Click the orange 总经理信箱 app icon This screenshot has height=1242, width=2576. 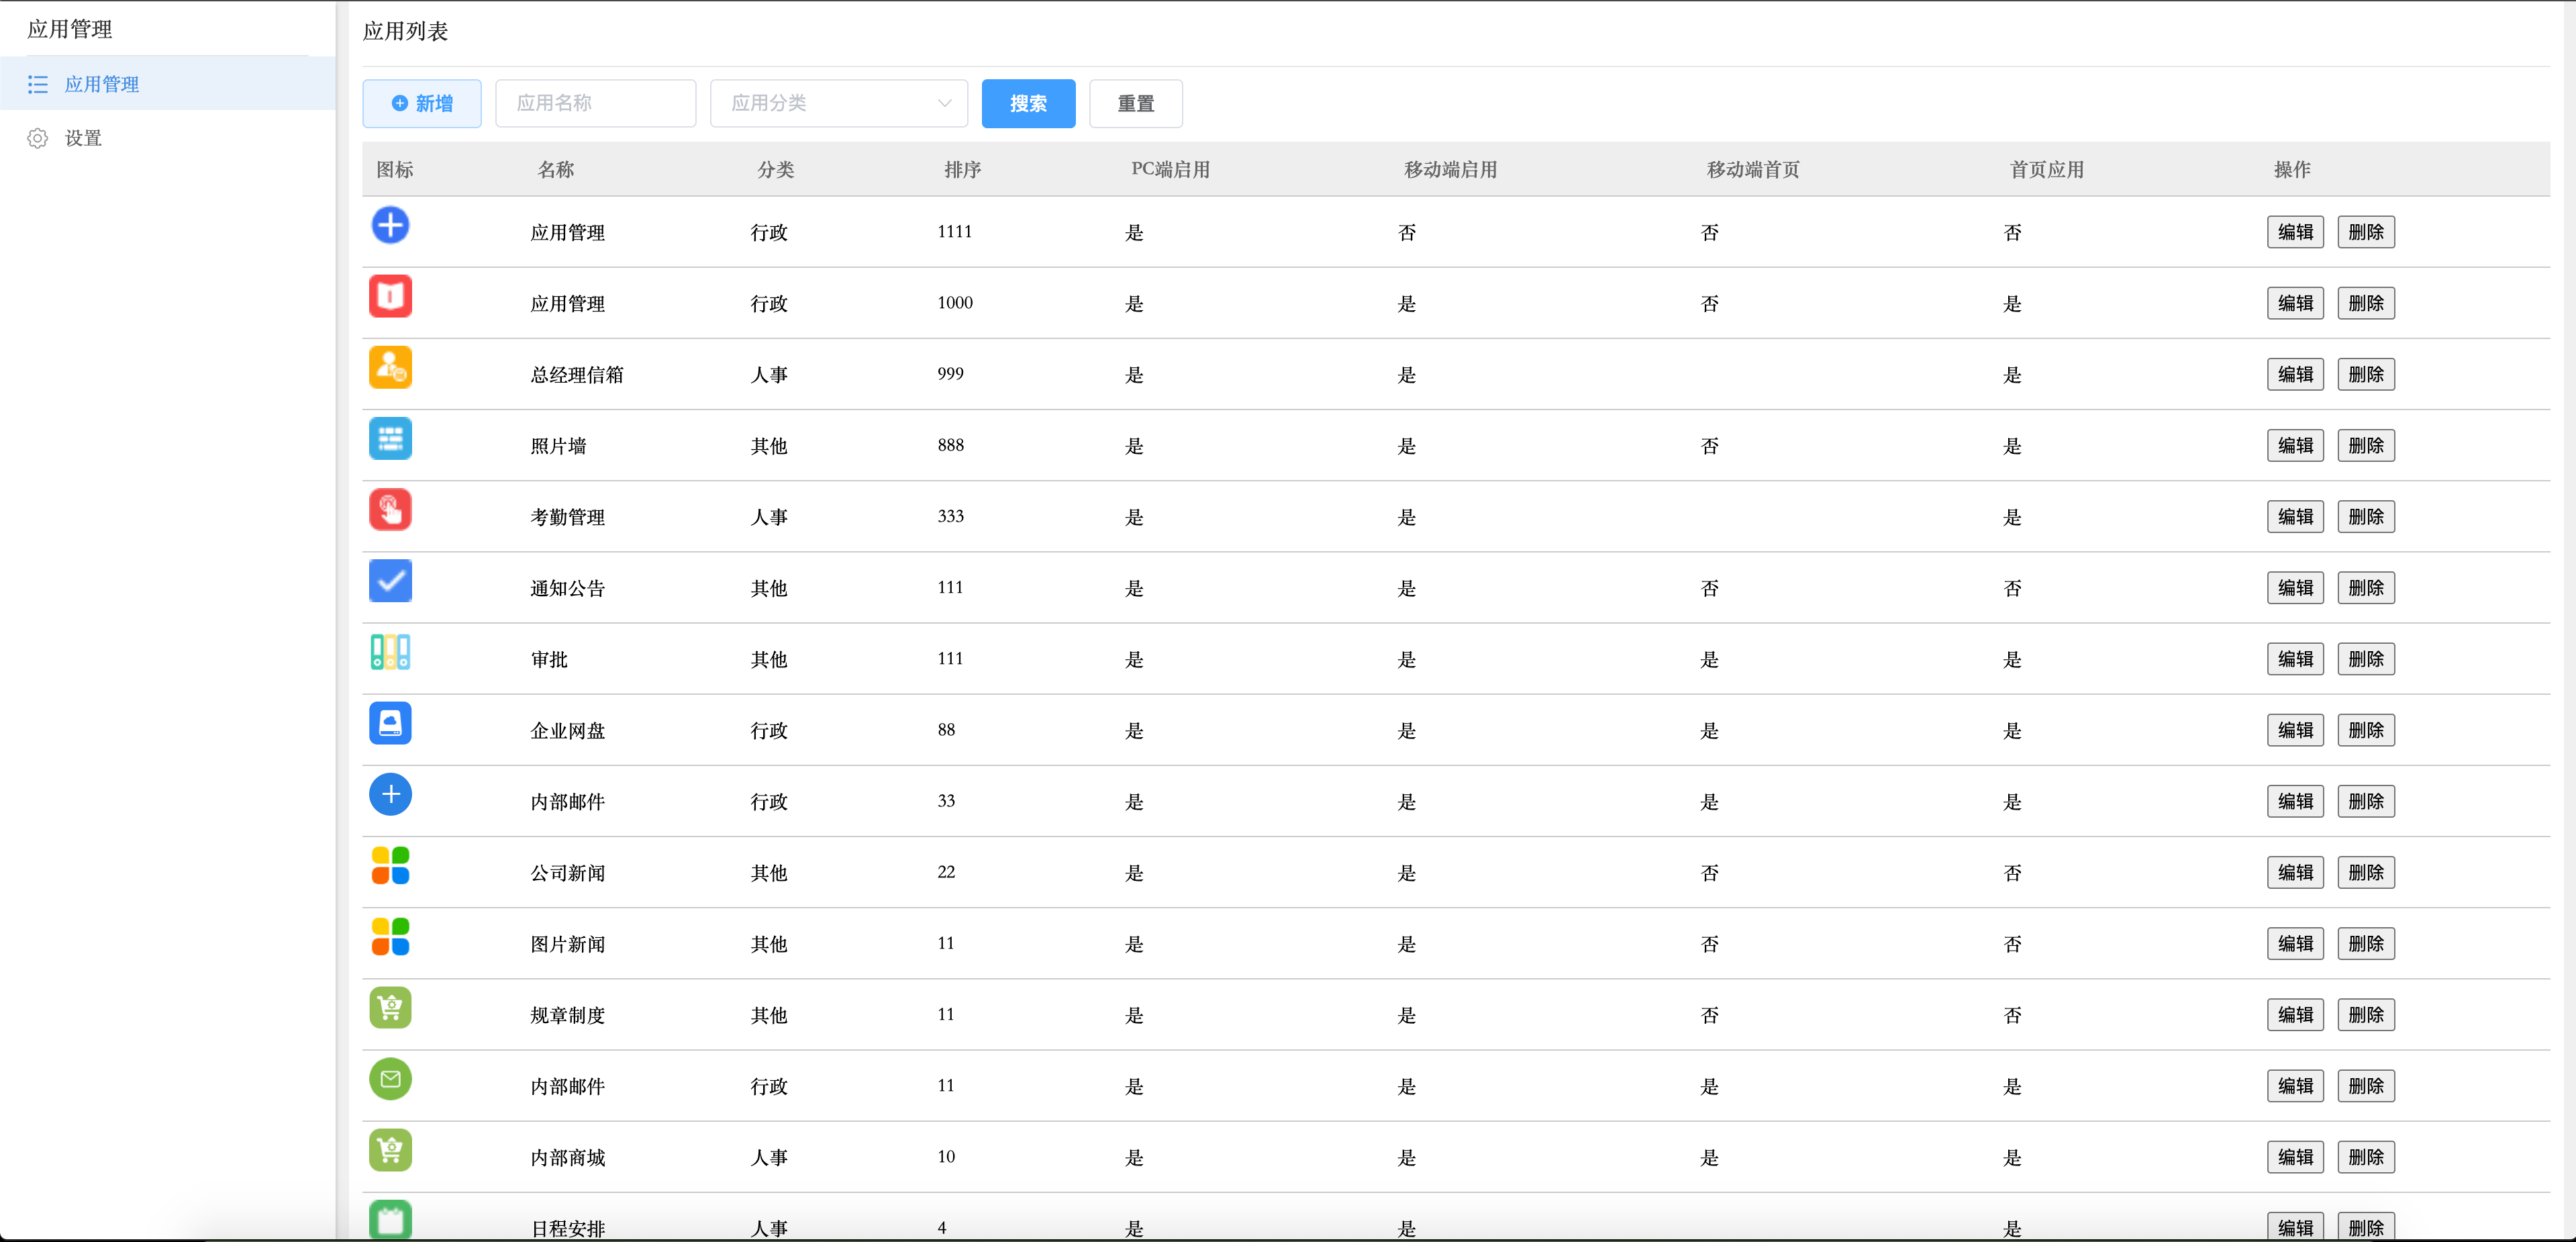(x=390, y=367)
